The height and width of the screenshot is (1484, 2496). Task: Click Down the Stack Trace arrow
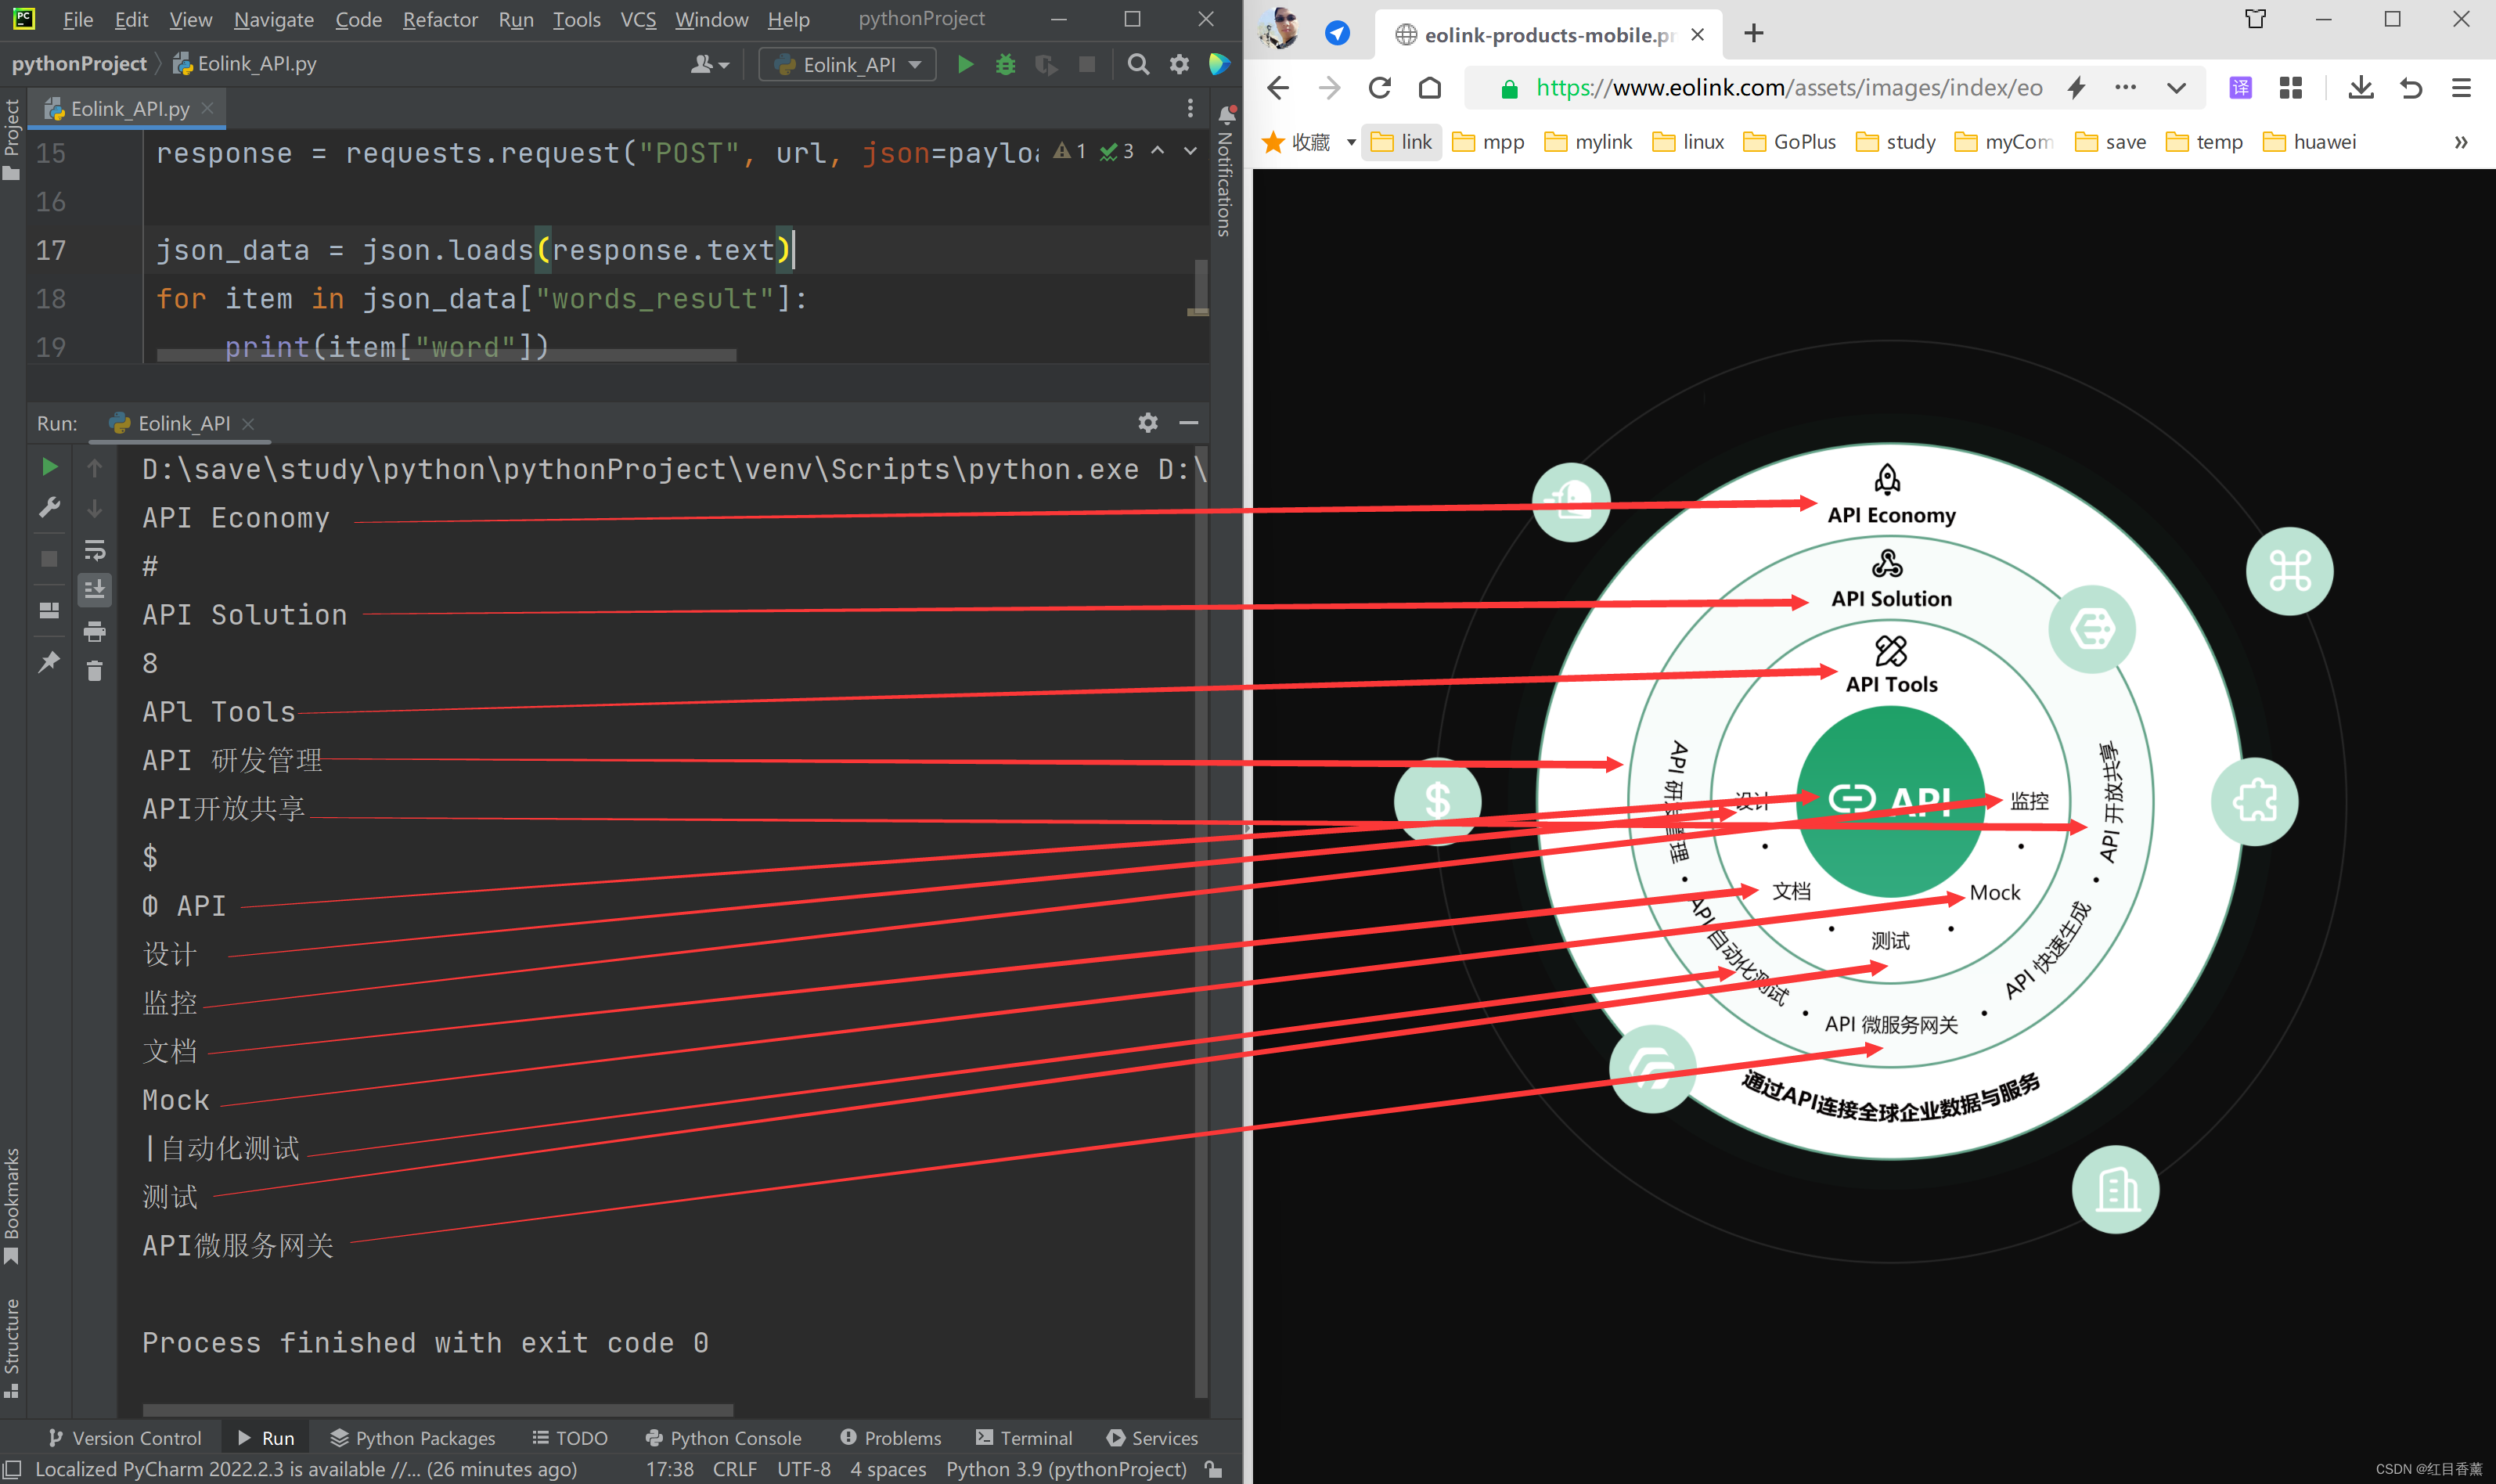(95, 509)
